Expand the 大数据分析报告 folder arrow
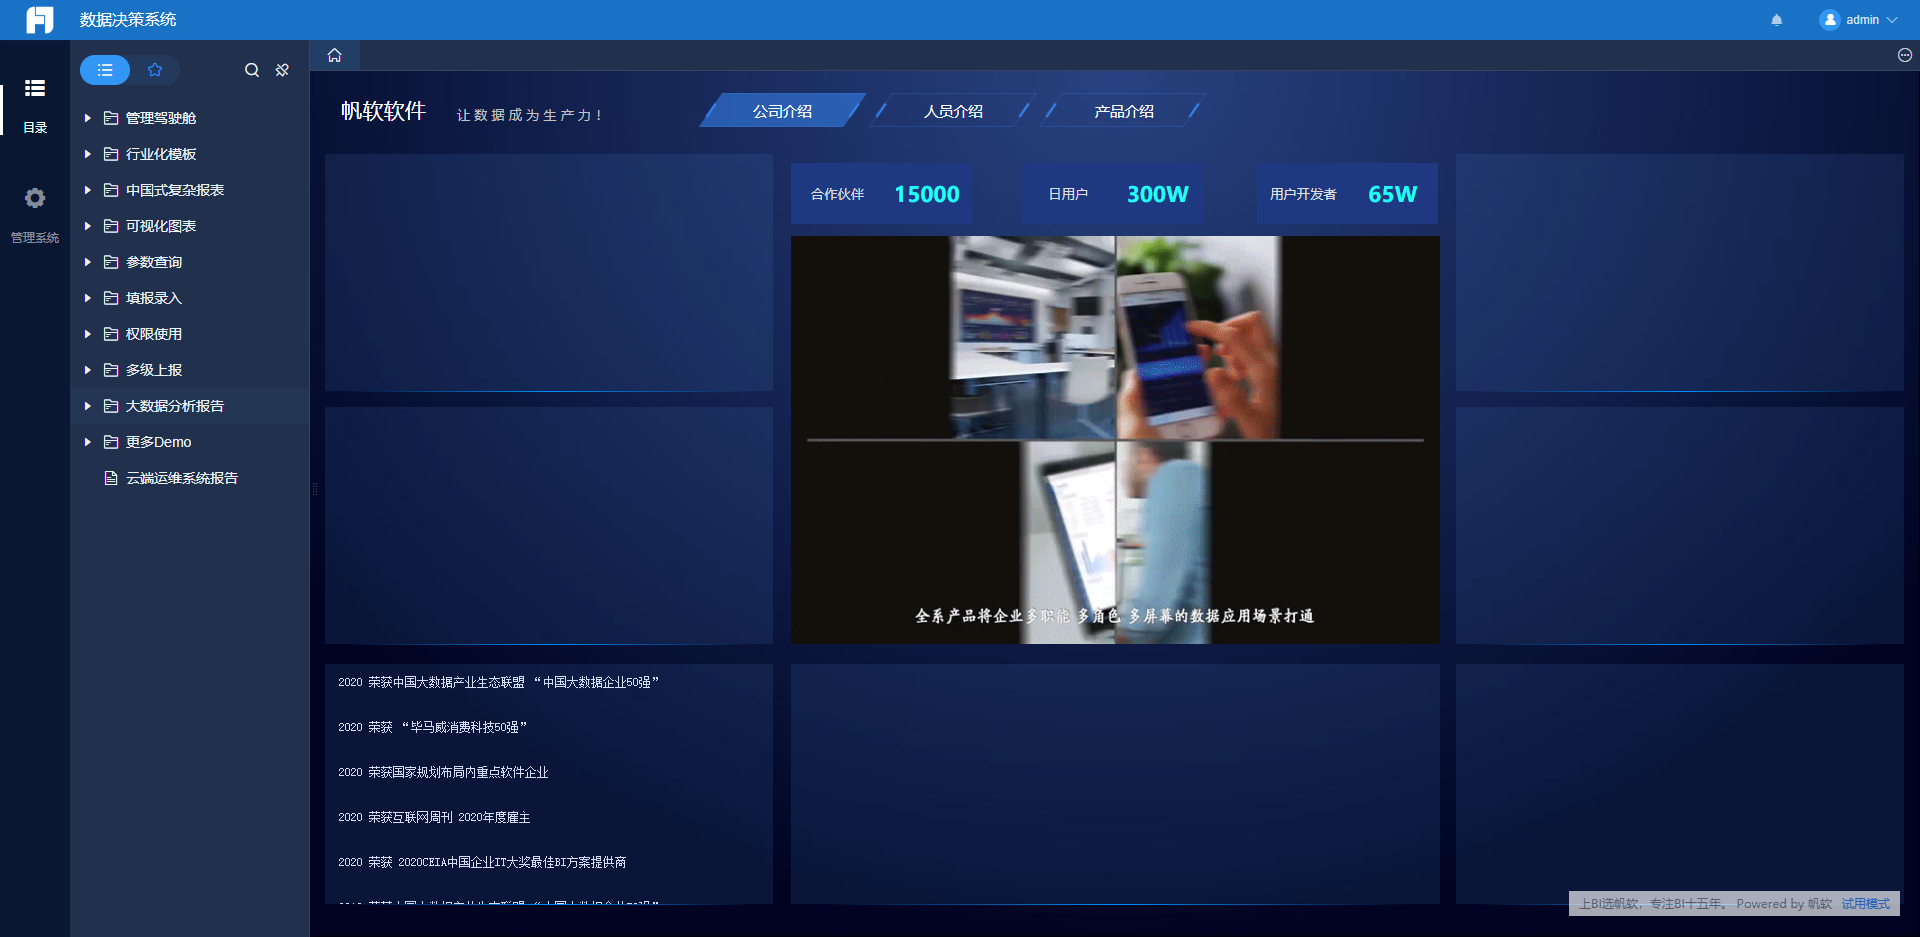 click(x=88, y=406)
